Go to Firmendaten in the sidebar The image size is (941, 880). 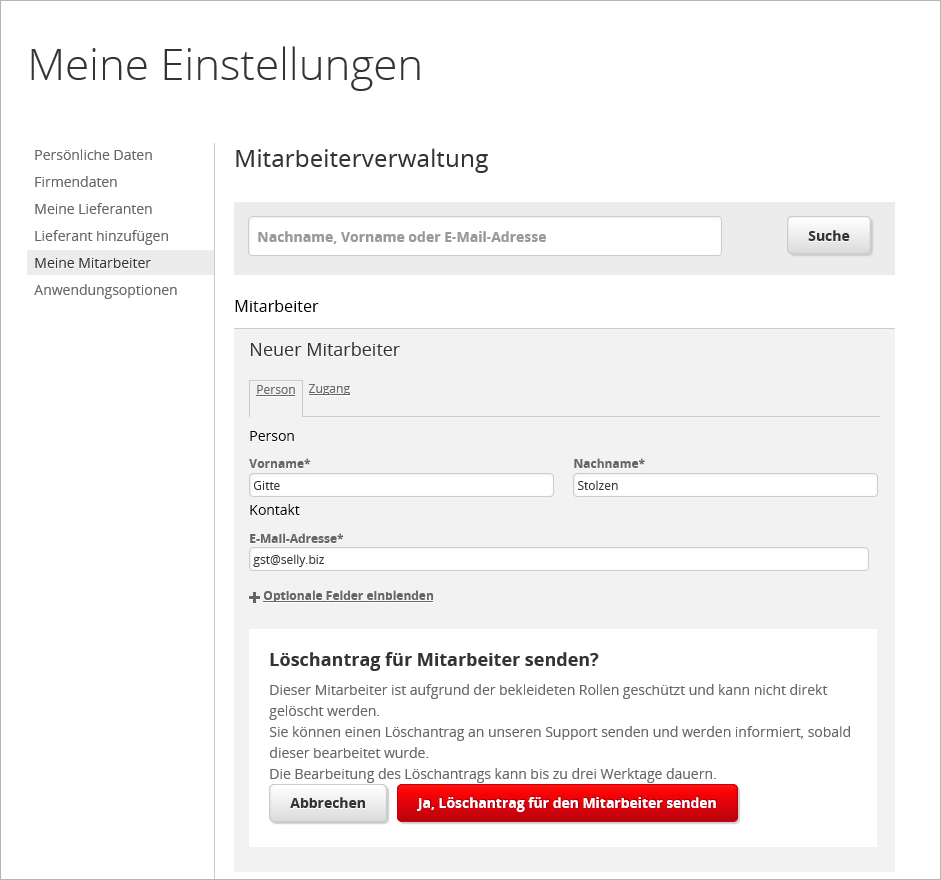point(76,182)
